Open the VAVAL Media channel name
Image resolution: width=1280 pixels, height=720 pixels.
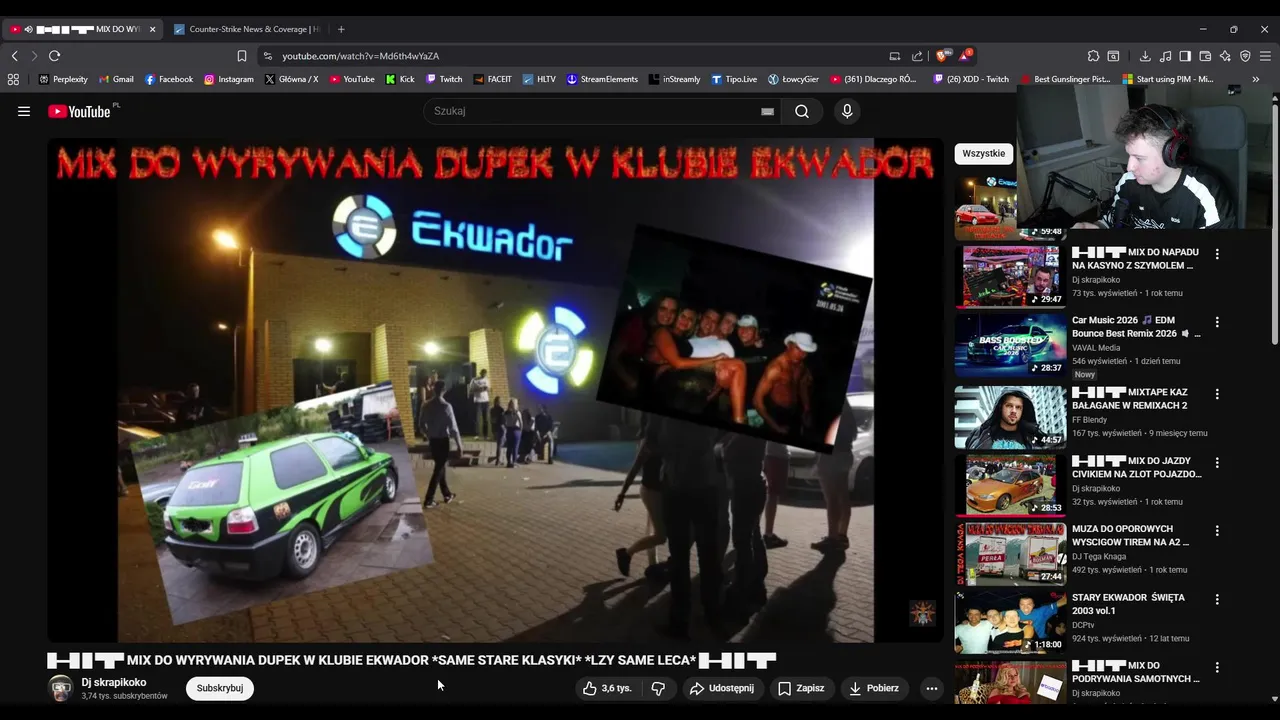coord(1096,348)
